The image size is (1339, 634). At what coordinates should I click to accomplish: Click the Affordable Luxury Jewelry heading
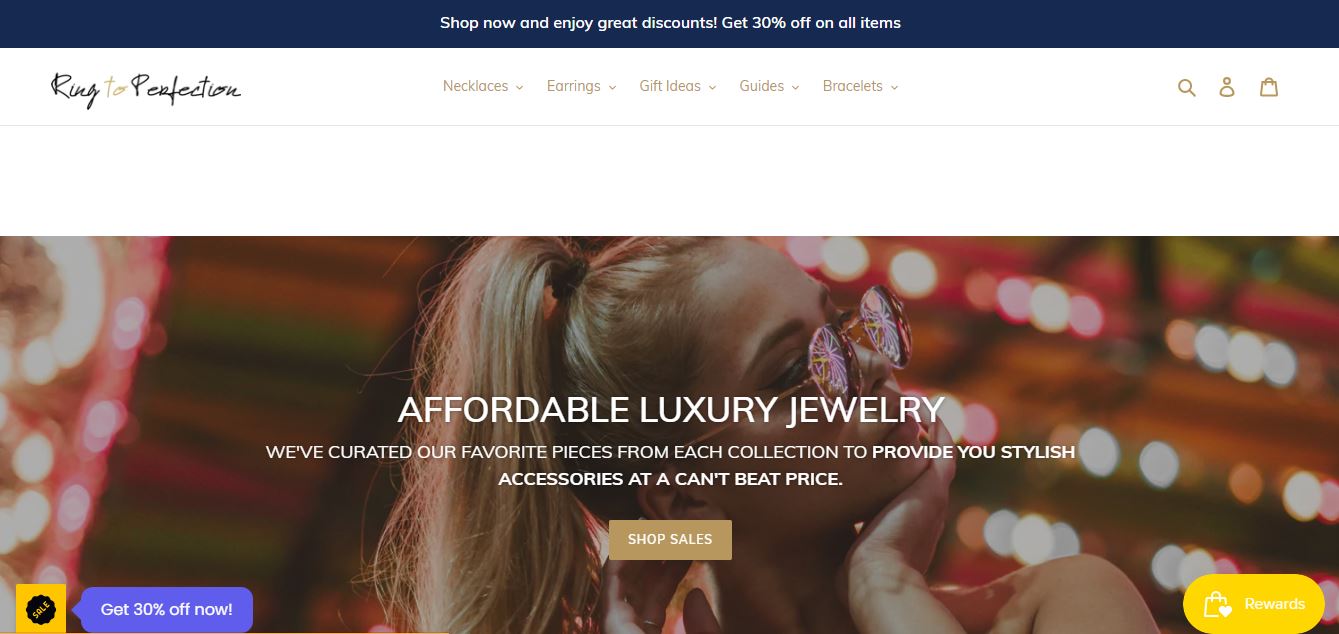point(670,410)
